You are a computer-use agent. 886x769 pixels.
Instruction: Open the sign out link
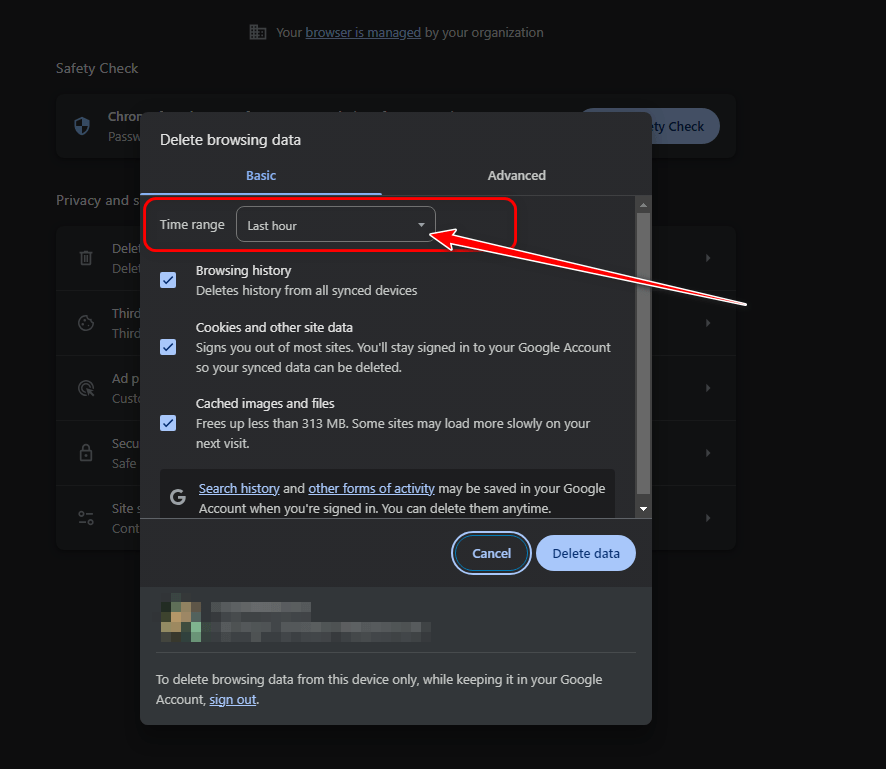click(x=233, y=700)
